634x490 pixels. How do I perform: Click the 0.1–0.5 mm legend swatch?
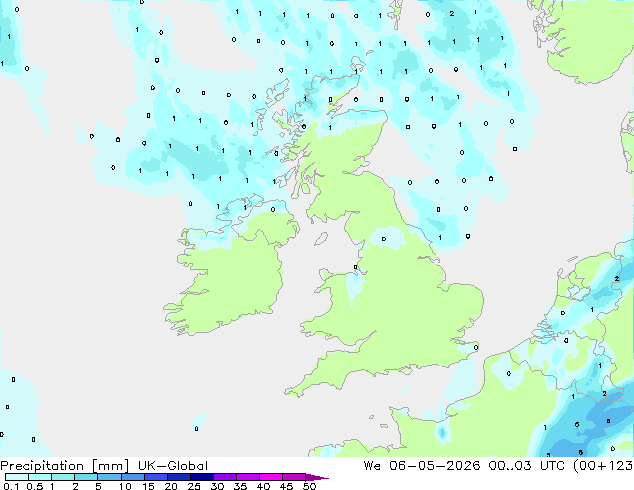pos(17,477)
